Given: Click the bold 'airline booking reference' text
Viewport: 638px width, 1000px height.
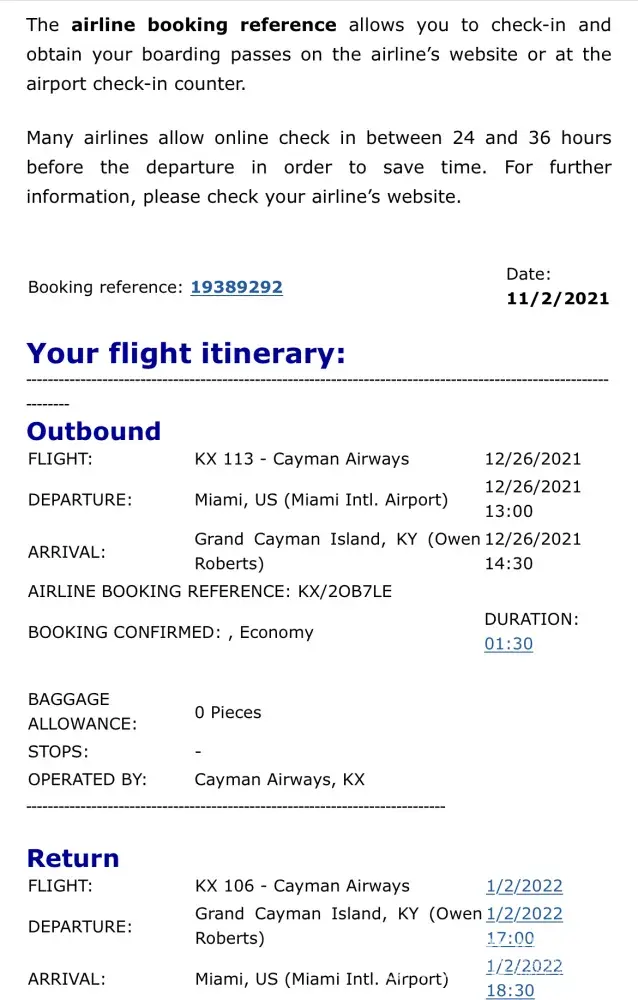Looking at the screenshot, I should click(x=202, y=25).
